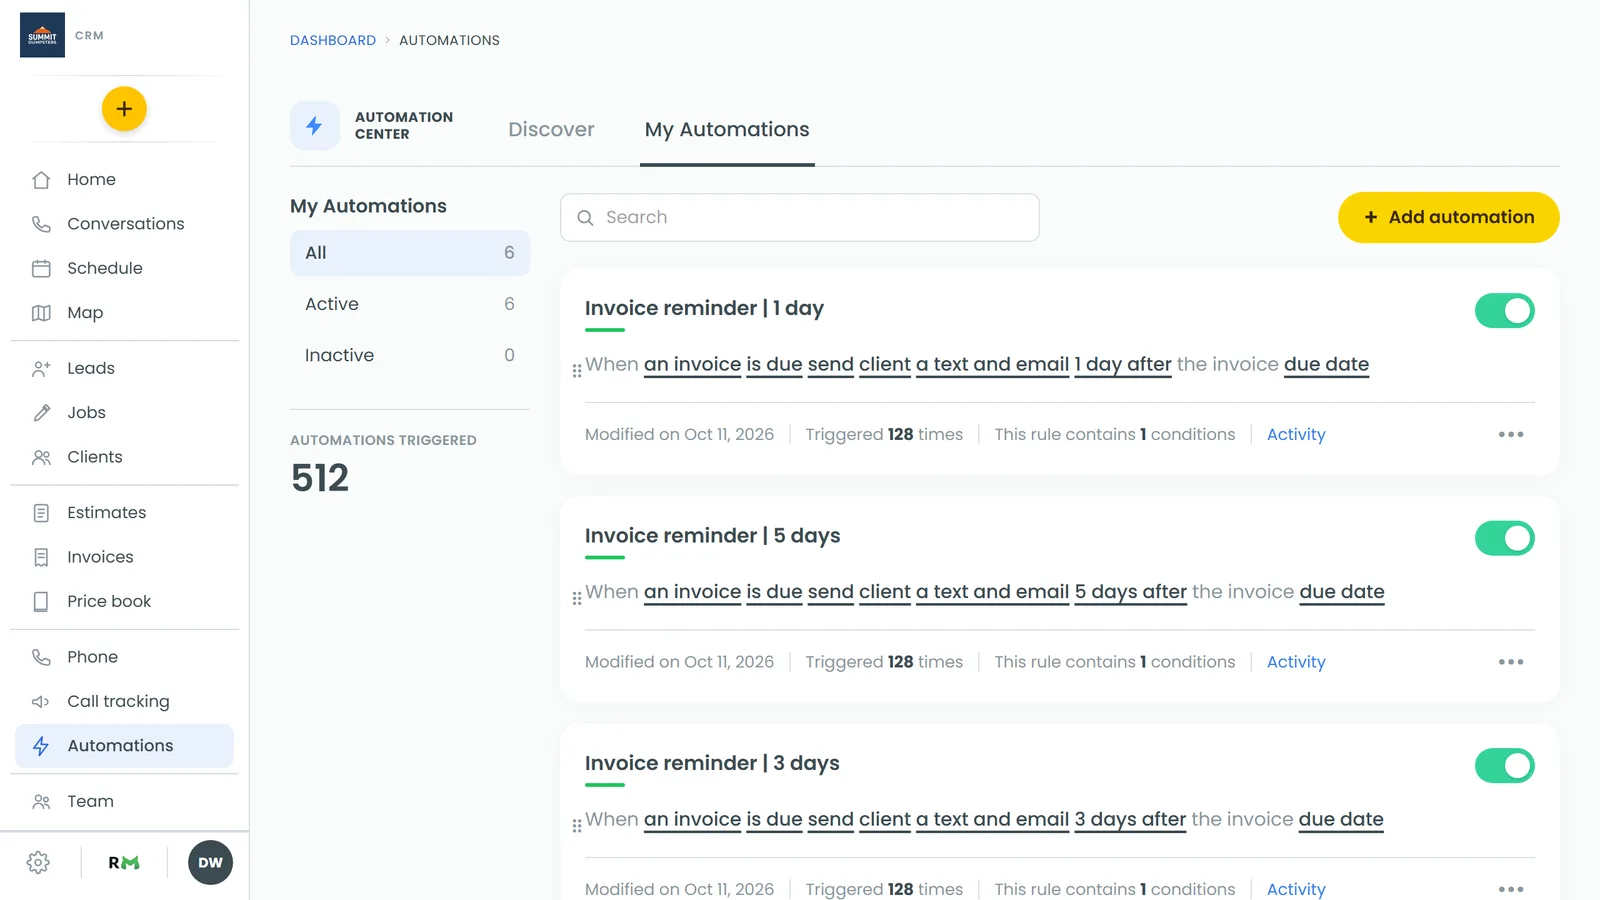Click the Summit logo

point(42,35)
